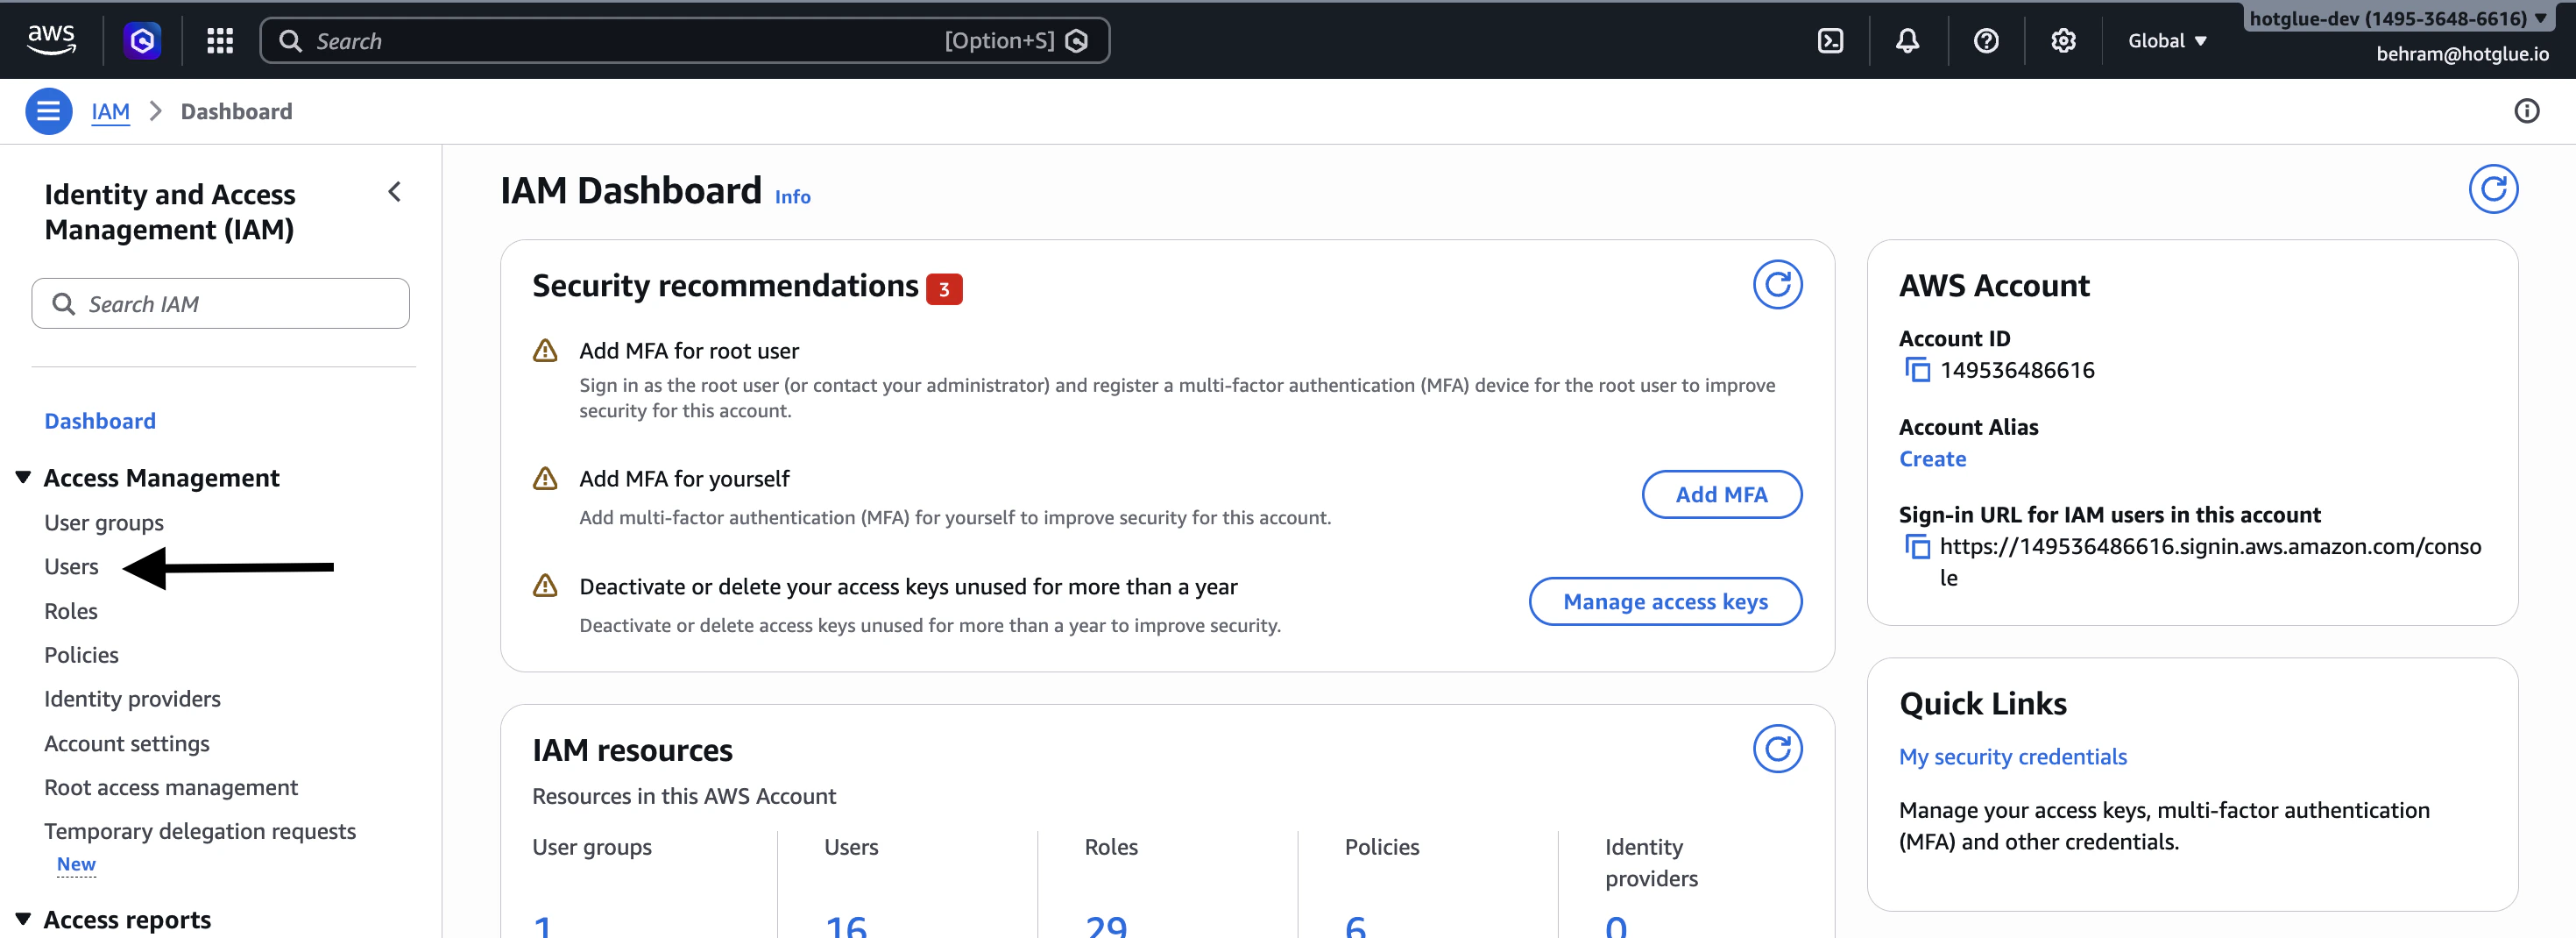Click the behram@hotglue.io user label
2576x938 pixels.
[x=2462, y=54]
